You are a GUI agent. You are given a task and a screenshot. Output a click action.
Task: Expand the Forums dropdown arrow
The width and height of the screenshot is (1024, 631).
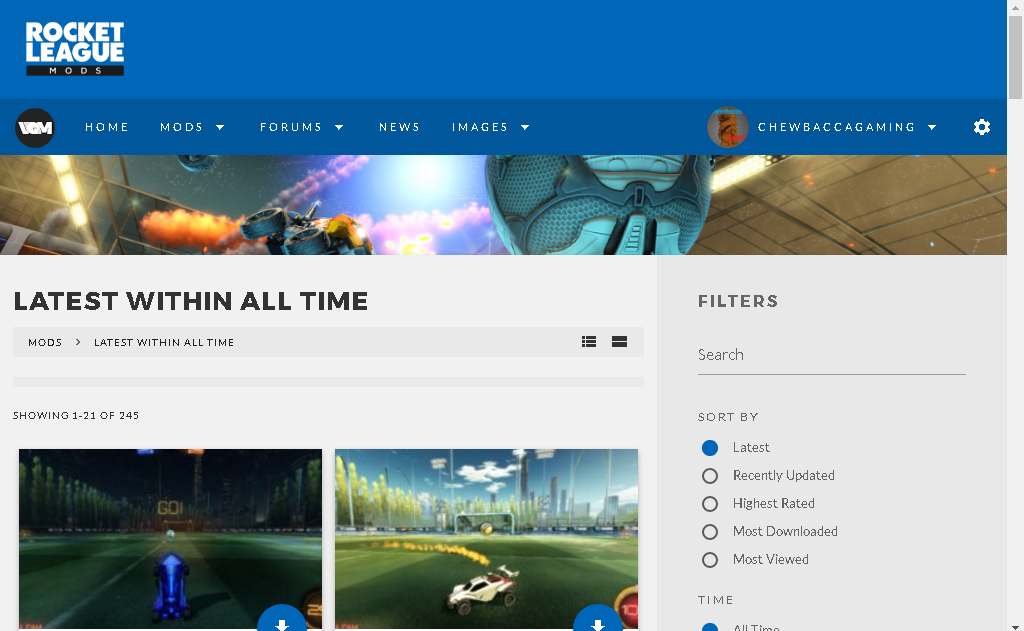click(x=339, y=127)
